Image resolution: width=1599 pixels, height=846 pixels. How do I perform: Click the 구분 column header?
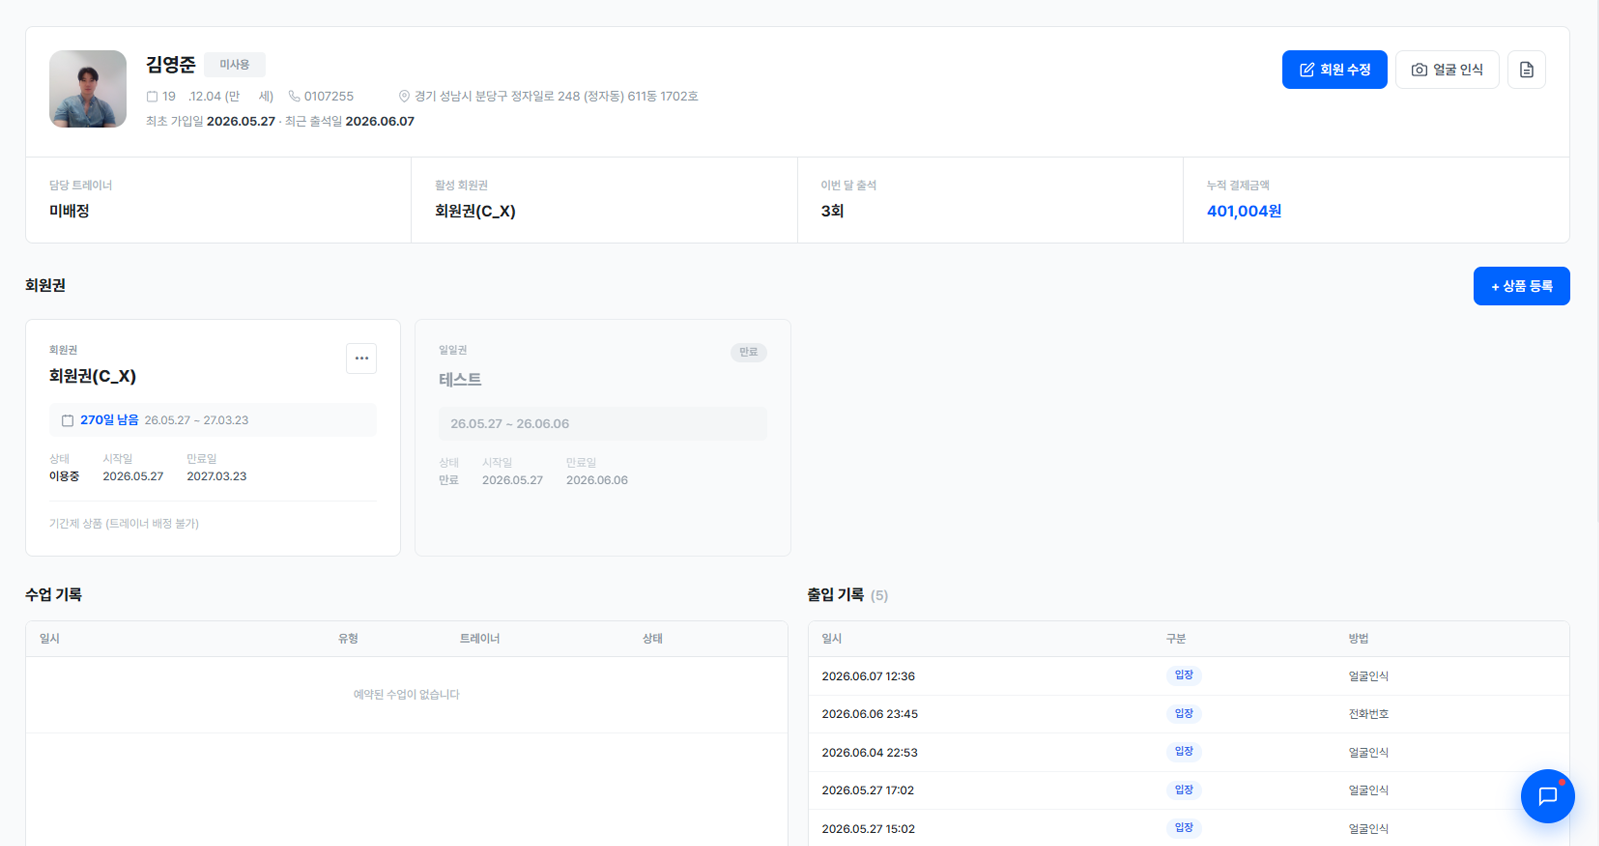[1175, 638]
